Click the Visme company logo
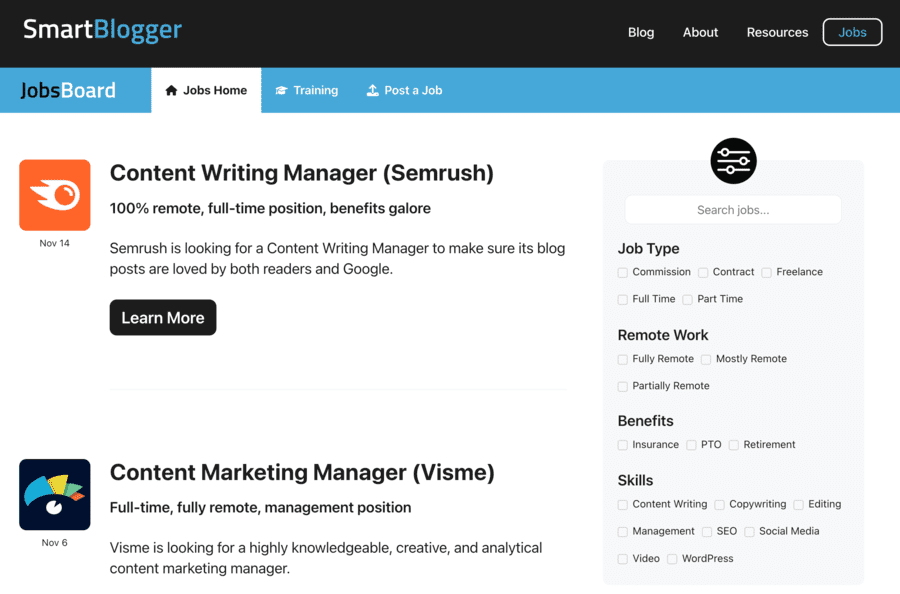 (55, 495)
